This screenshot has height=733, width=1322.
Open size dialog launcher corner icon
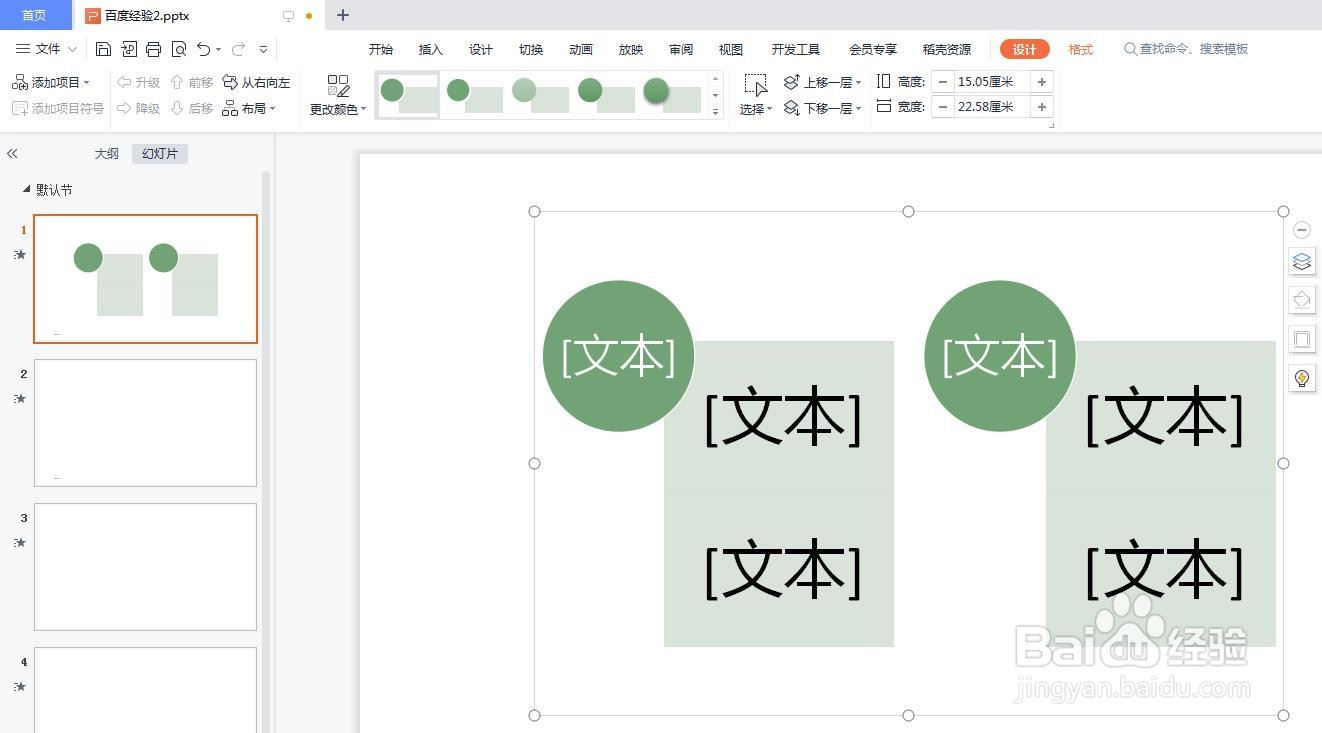pyautogui.click(x=1051, y=125)
